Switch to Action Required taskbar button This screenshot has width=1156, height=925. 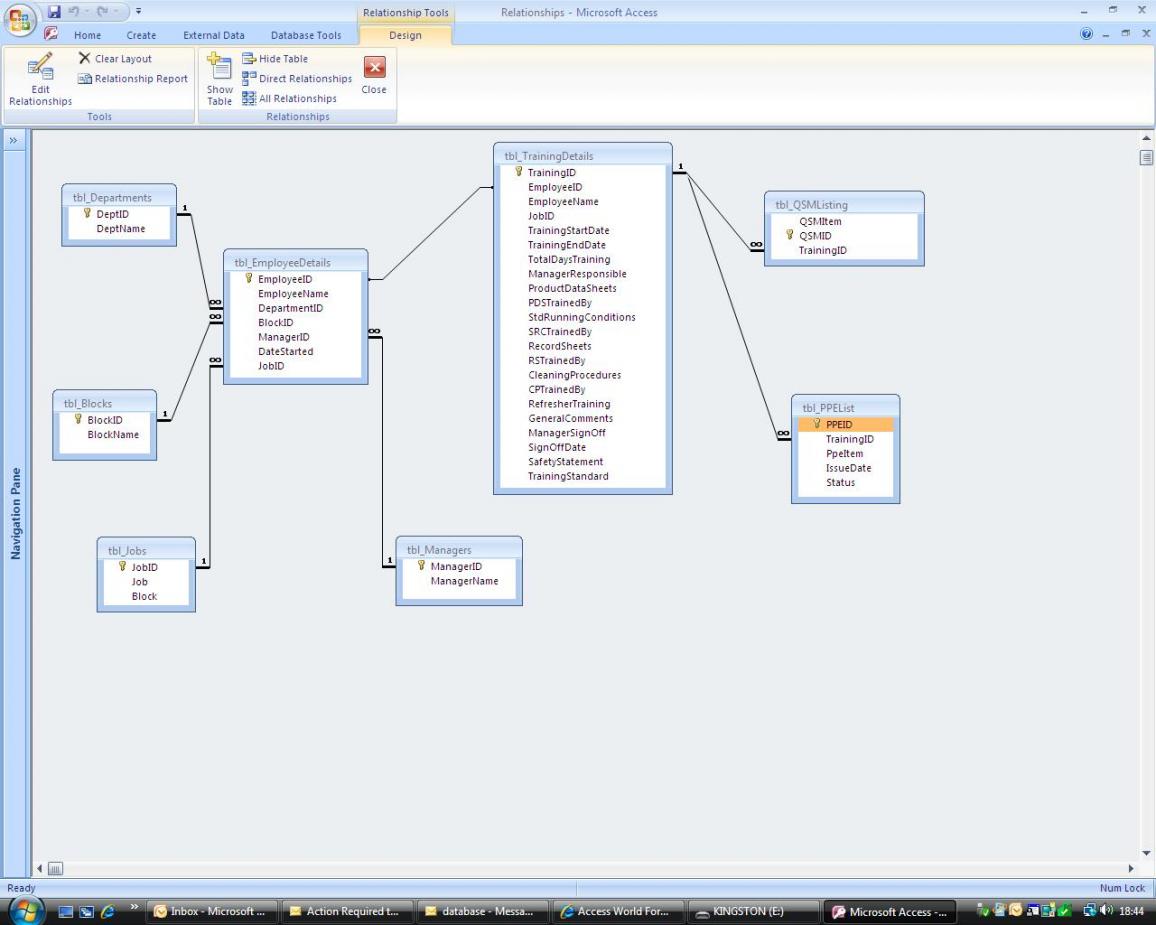coord(347,912)
